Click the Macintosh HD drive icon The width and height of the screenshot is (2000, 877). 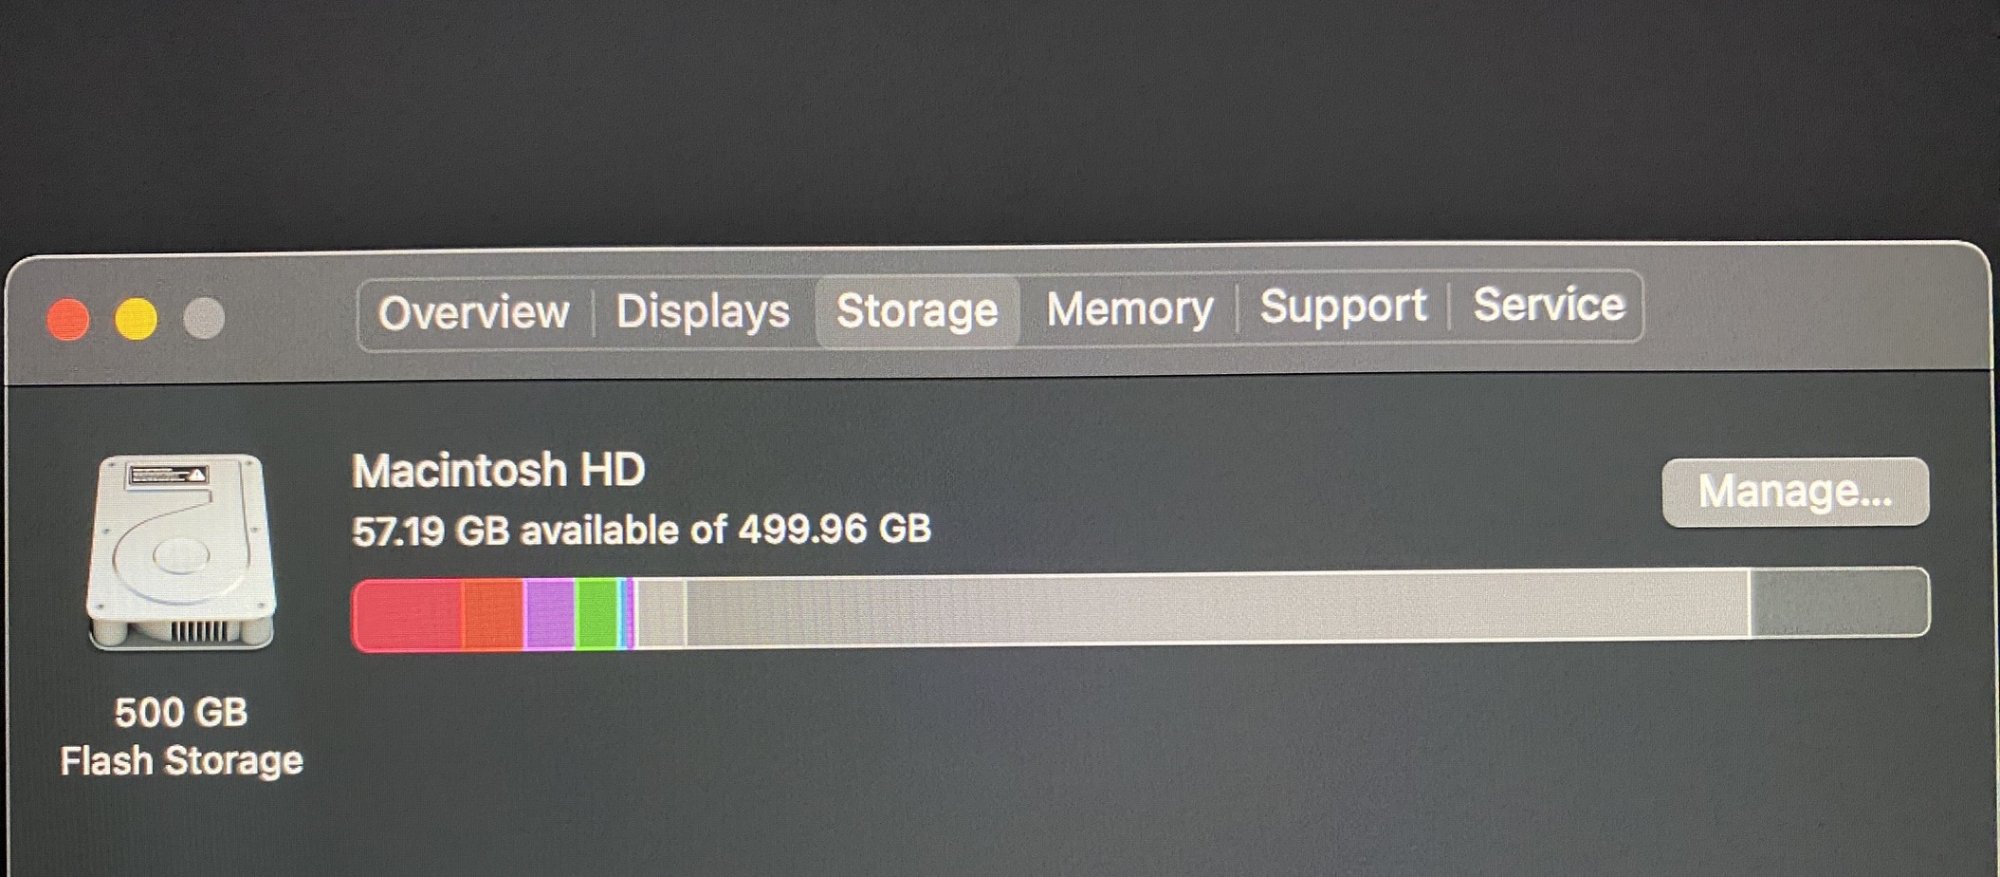tap(181, 552)
